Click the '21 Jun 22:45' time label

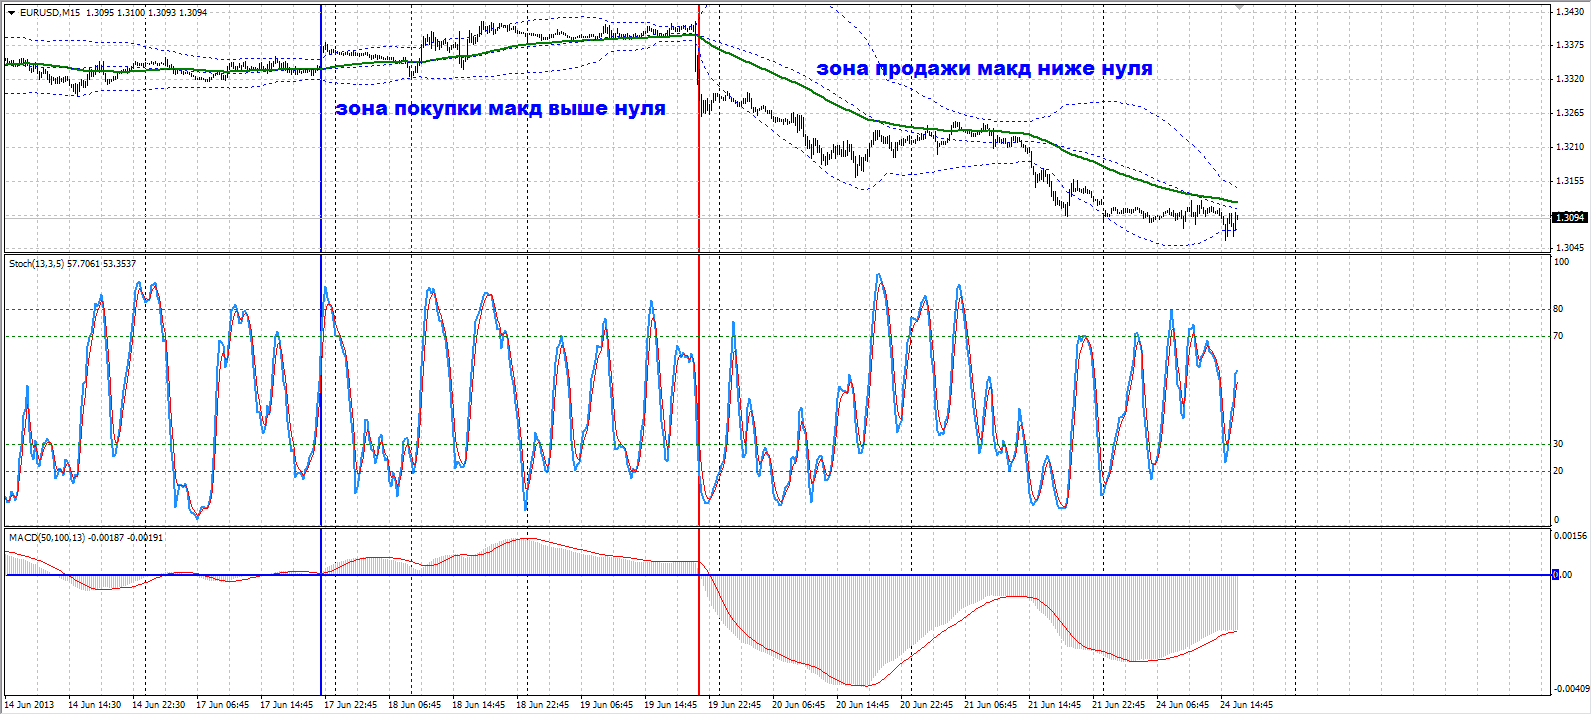click(x=1119, y=705)
